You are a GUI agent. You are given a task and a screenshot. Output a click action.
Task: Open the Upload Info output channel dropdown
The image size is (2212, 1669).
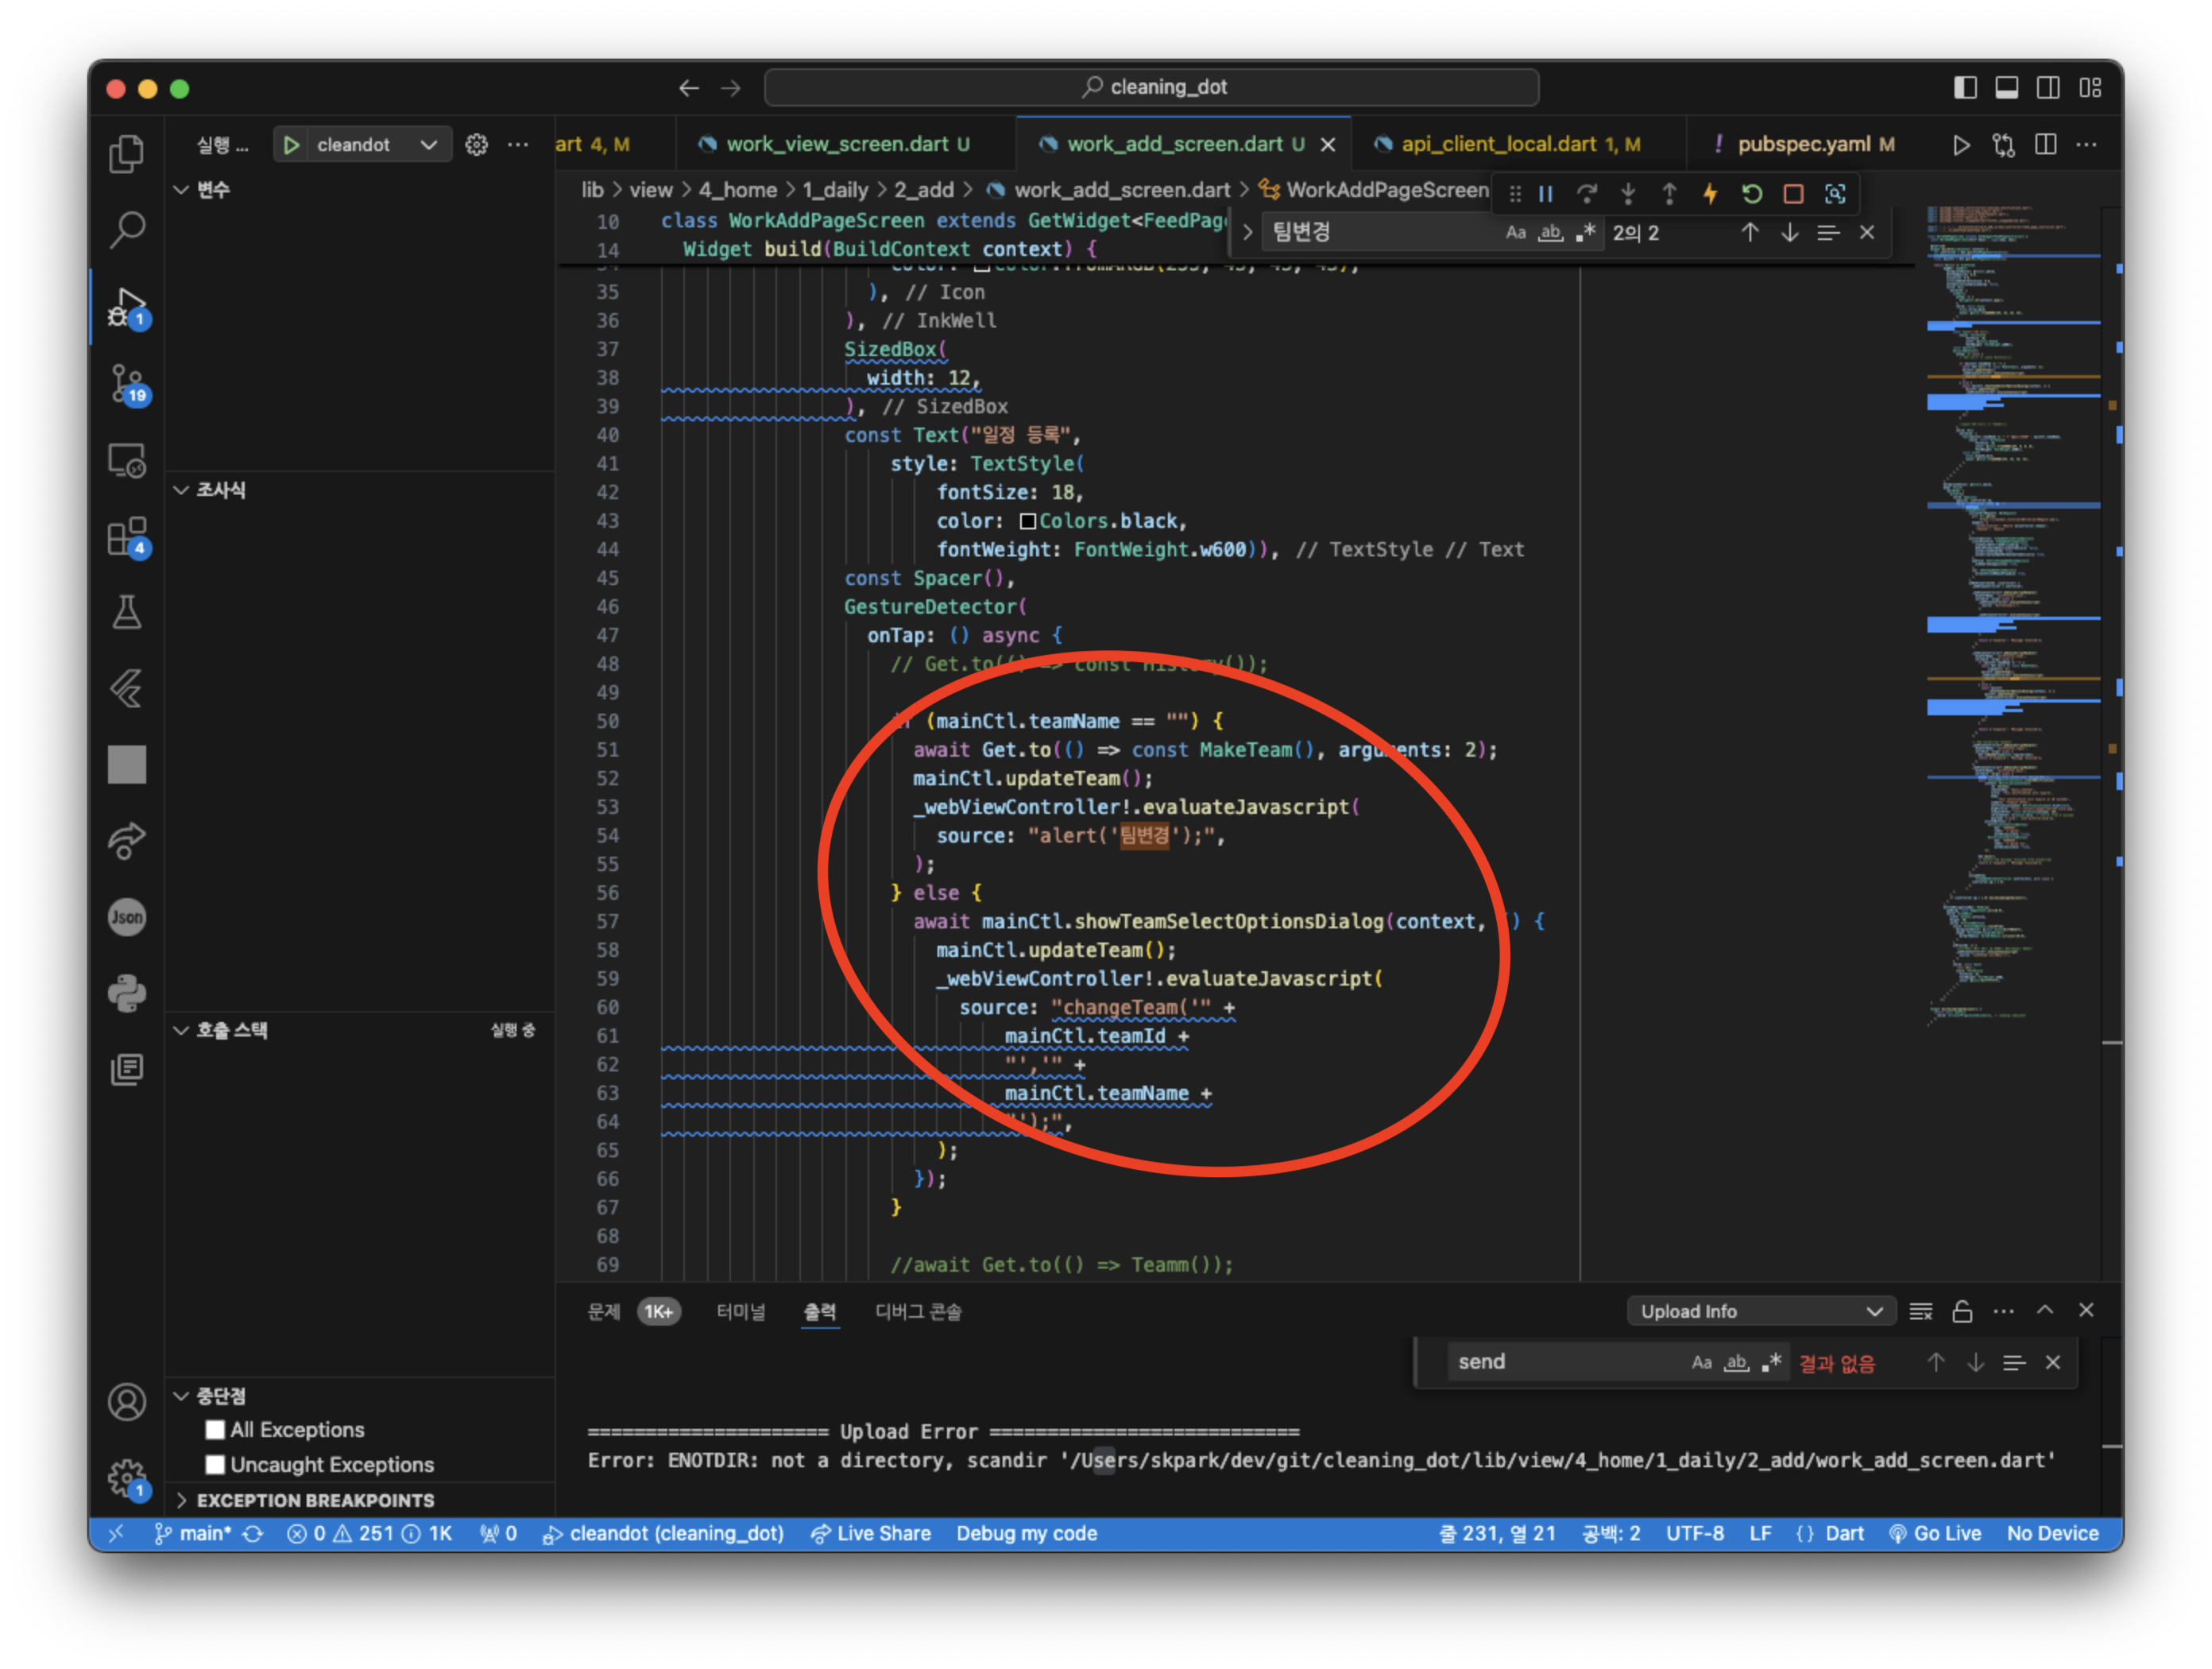click(x=1761, y=1311)
